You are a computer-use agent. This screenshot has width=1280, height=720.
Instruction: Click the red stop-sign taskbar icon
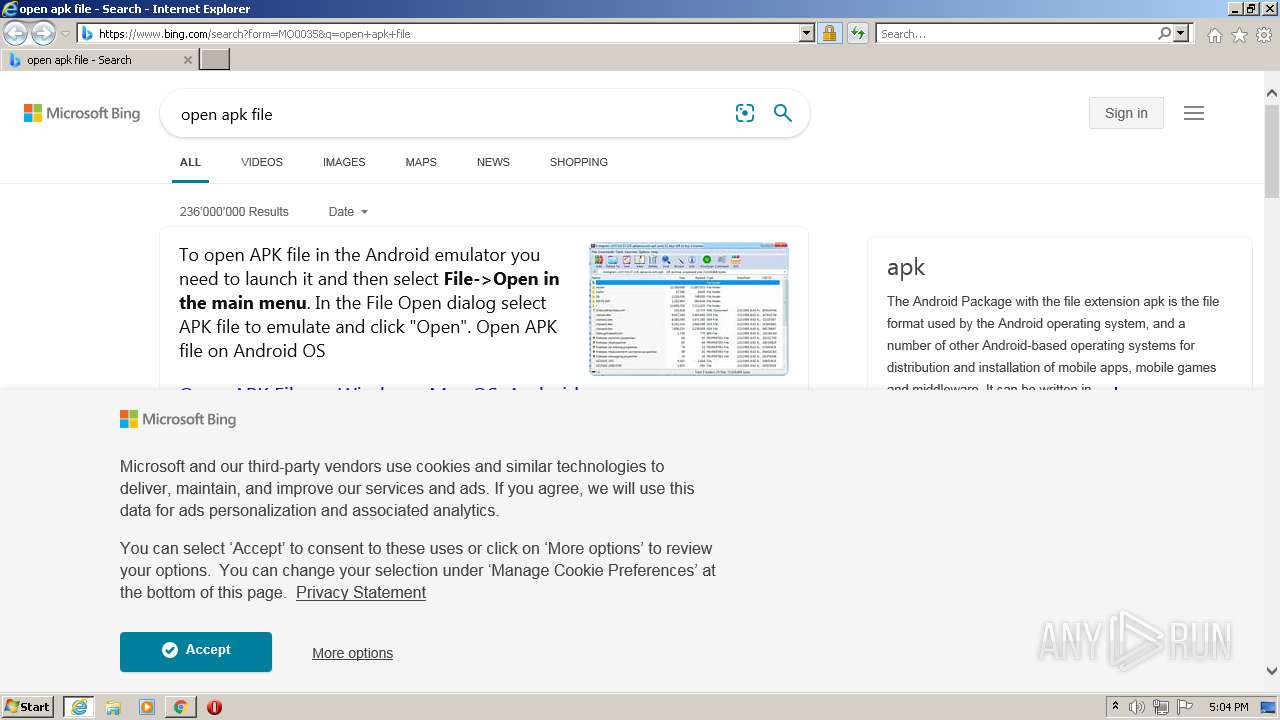tap(214, 707)
